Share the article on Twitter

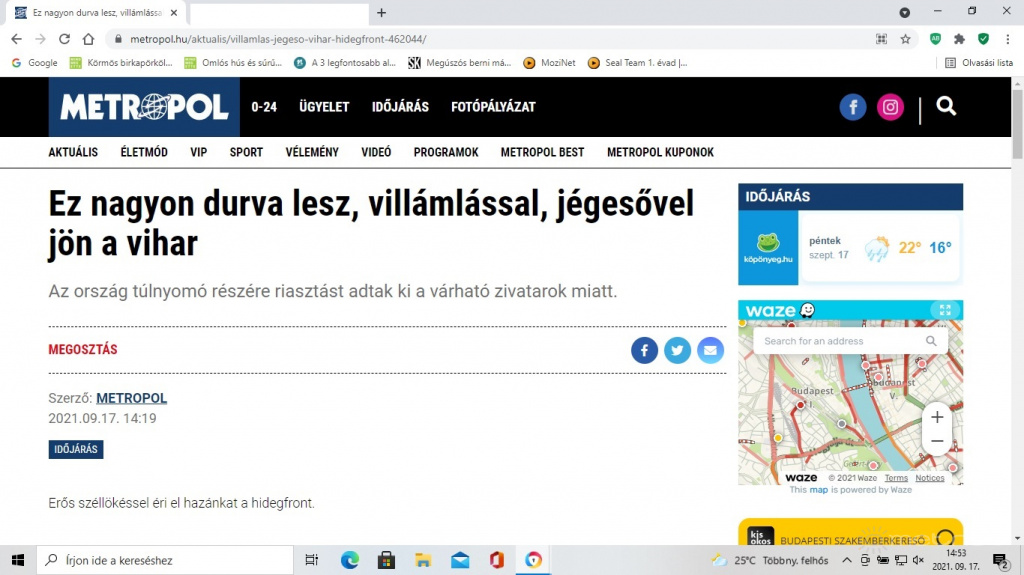pyautogui.click(x=677, y=350)
